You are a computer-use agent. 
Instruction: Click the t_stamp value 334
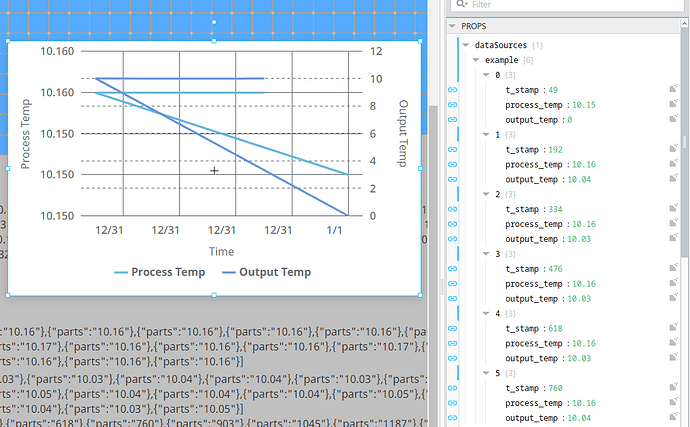click(555, 209)
